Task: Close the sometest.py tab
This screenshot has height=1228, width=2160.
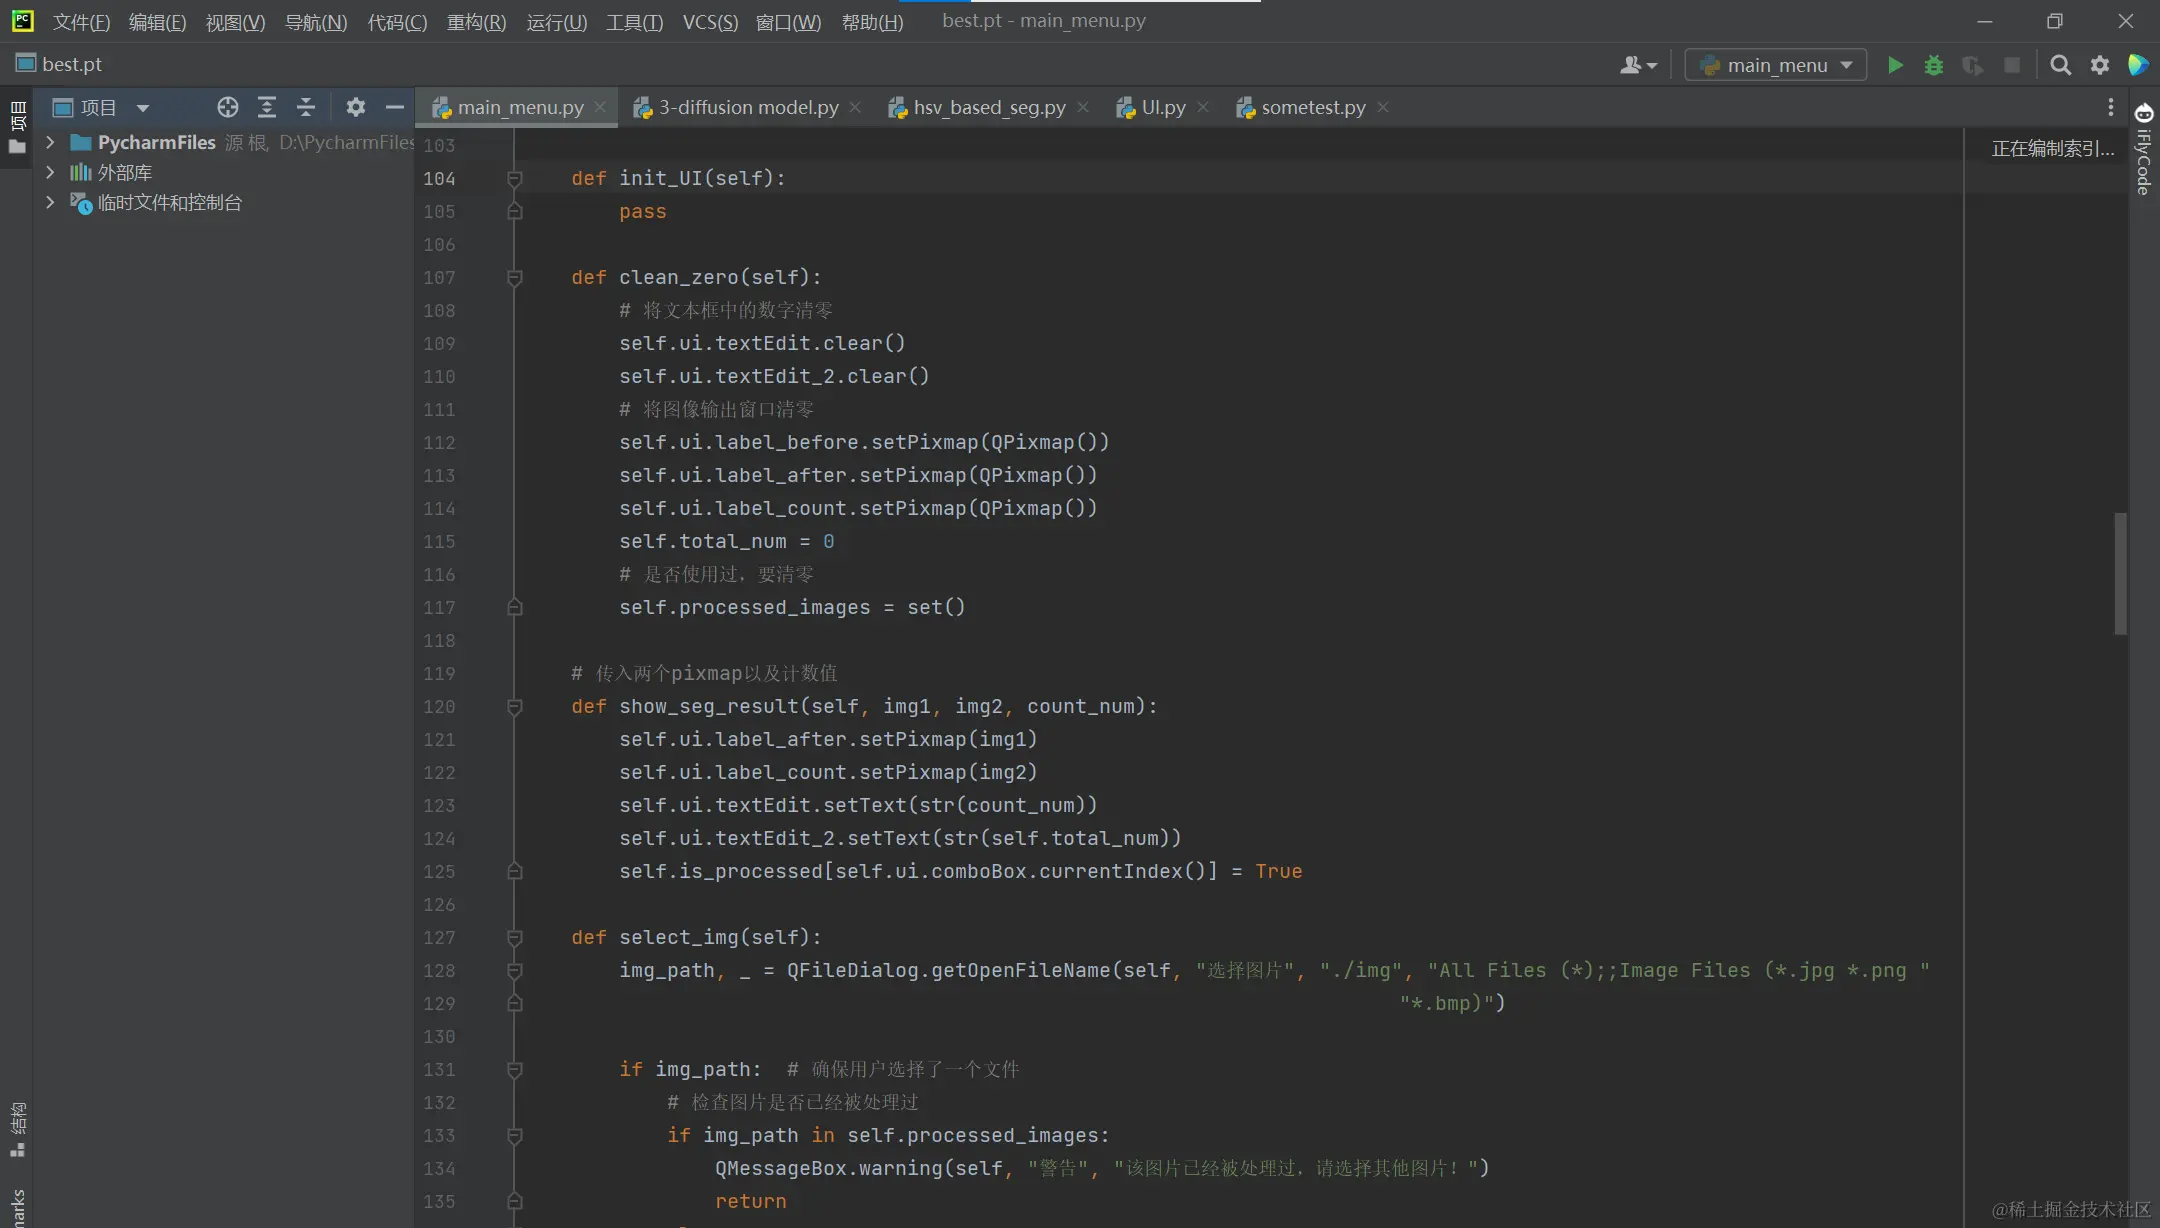Action: 1383,107
